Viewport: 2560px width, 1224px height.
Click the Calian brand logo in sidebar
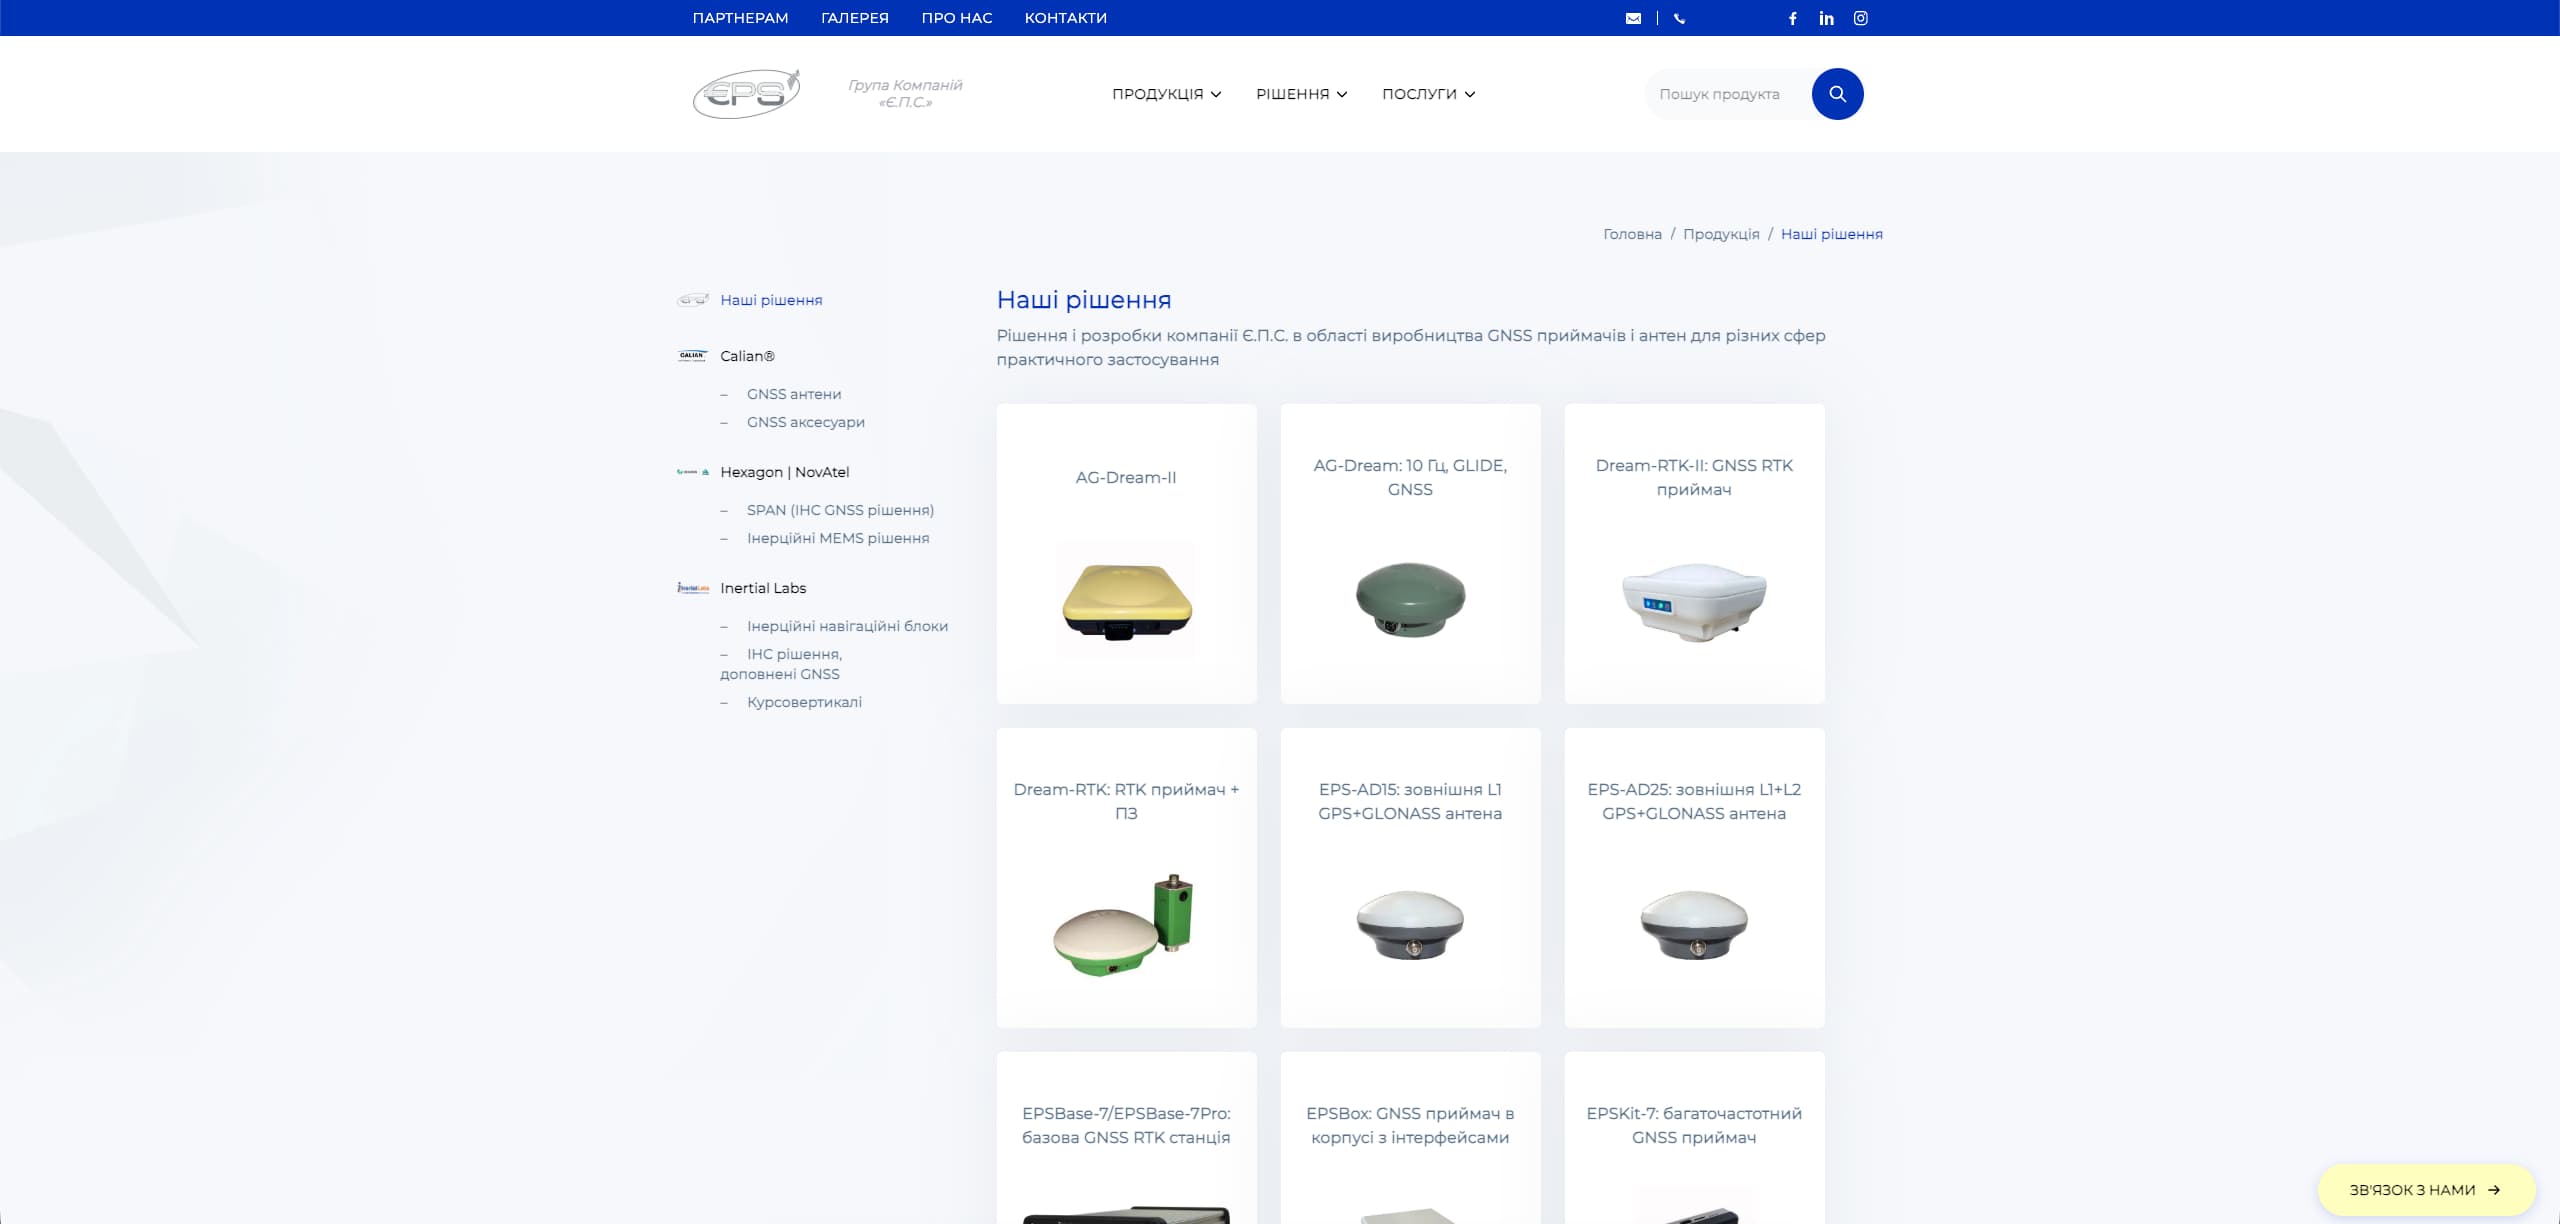pos(692,356)
